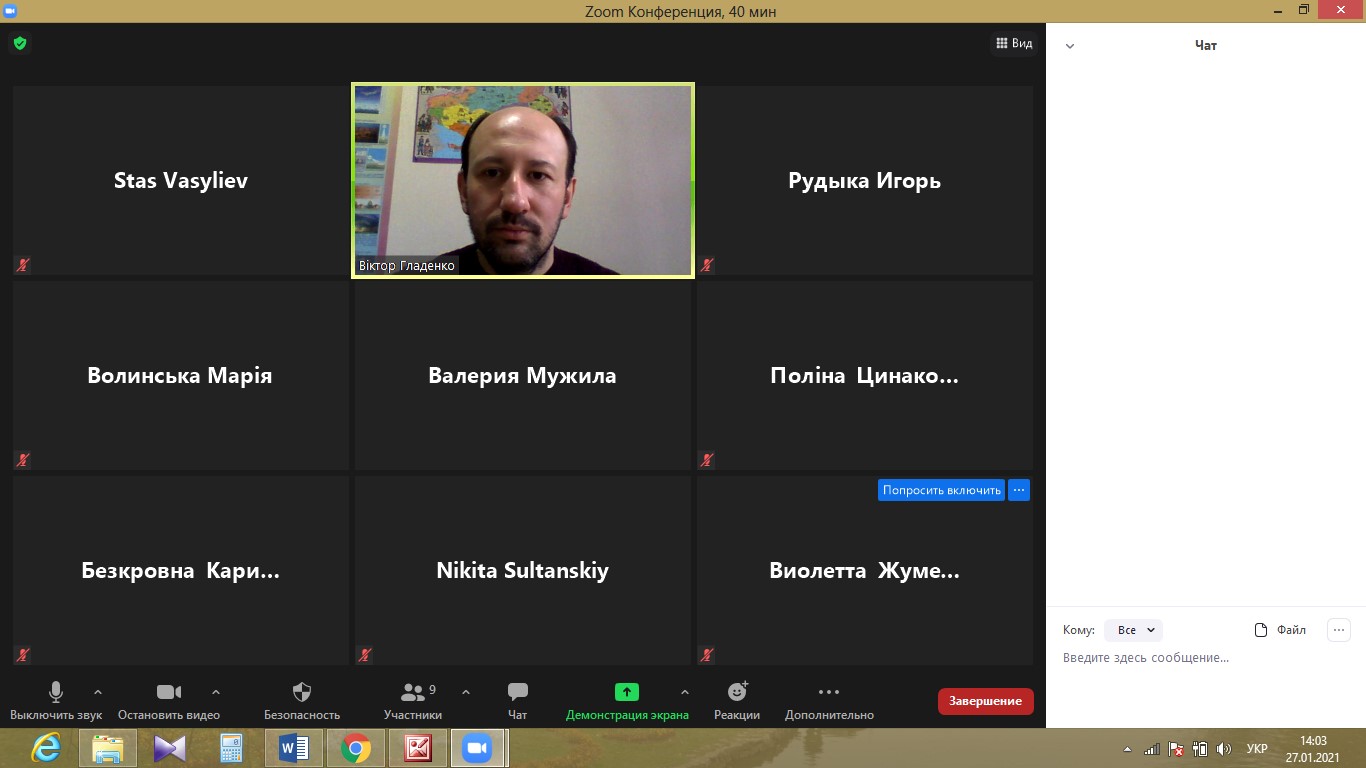Open the Participants (Участники) panel

point(412,692)
